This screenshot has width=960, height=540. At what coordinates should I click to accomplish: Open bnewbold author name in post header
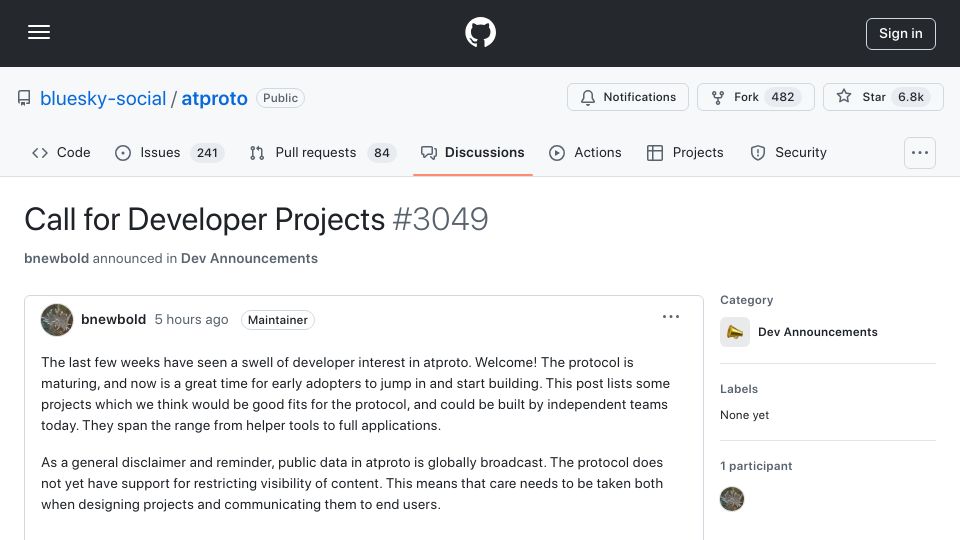(x=113, y=320)
